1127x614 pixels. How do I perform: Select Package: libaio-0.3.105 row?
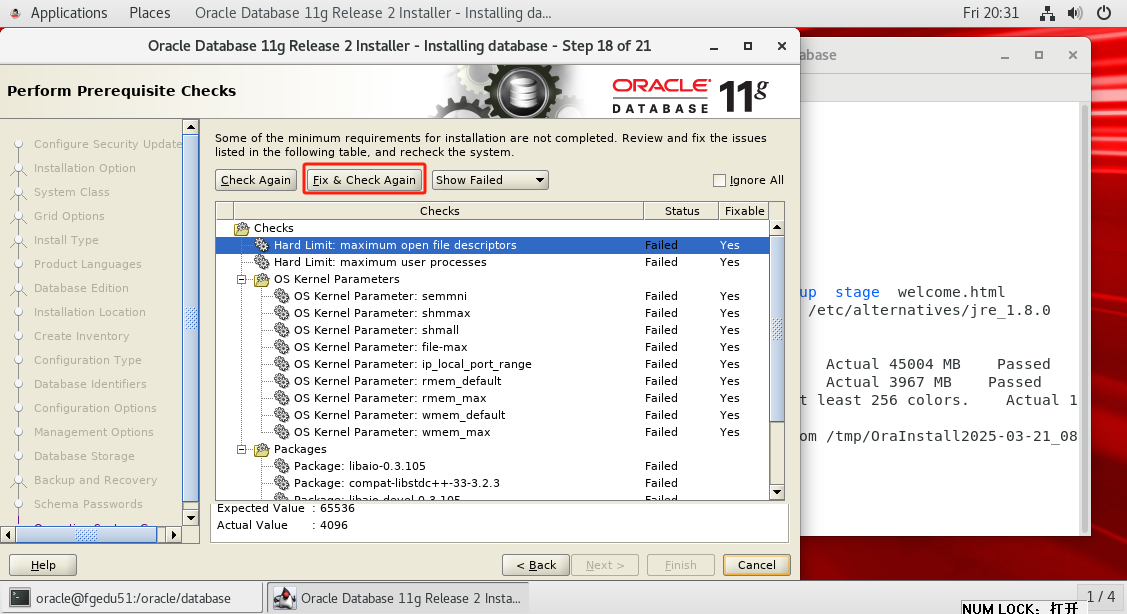(492, 467)
